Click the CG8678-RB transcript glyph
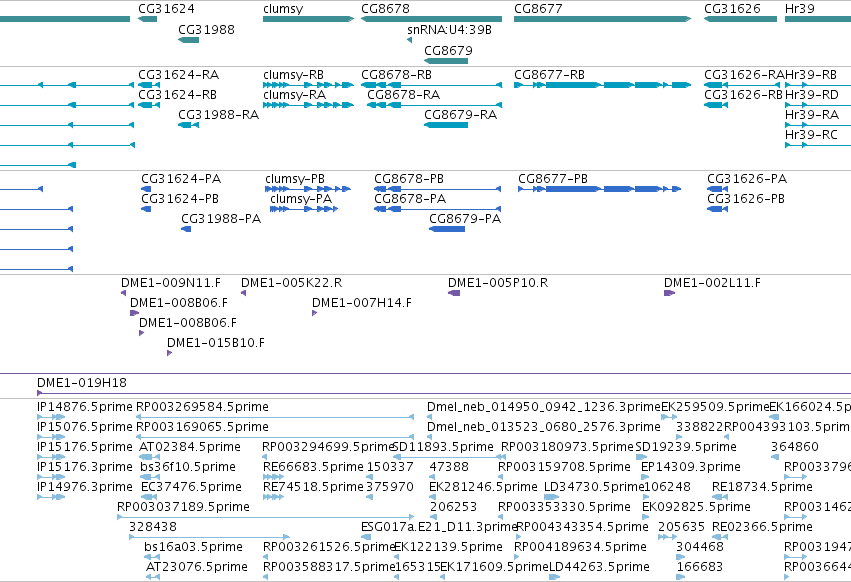The height and width of the screenshot is (582, 851). [431, 85]
